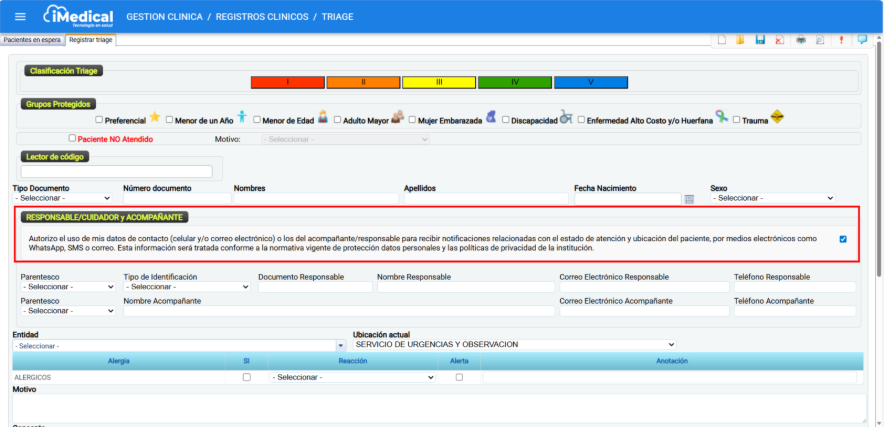Image resolution: width=885 pixels, height=427 pixels.
Task: Open the blue chat bubble icon
Action: (863, 40)
